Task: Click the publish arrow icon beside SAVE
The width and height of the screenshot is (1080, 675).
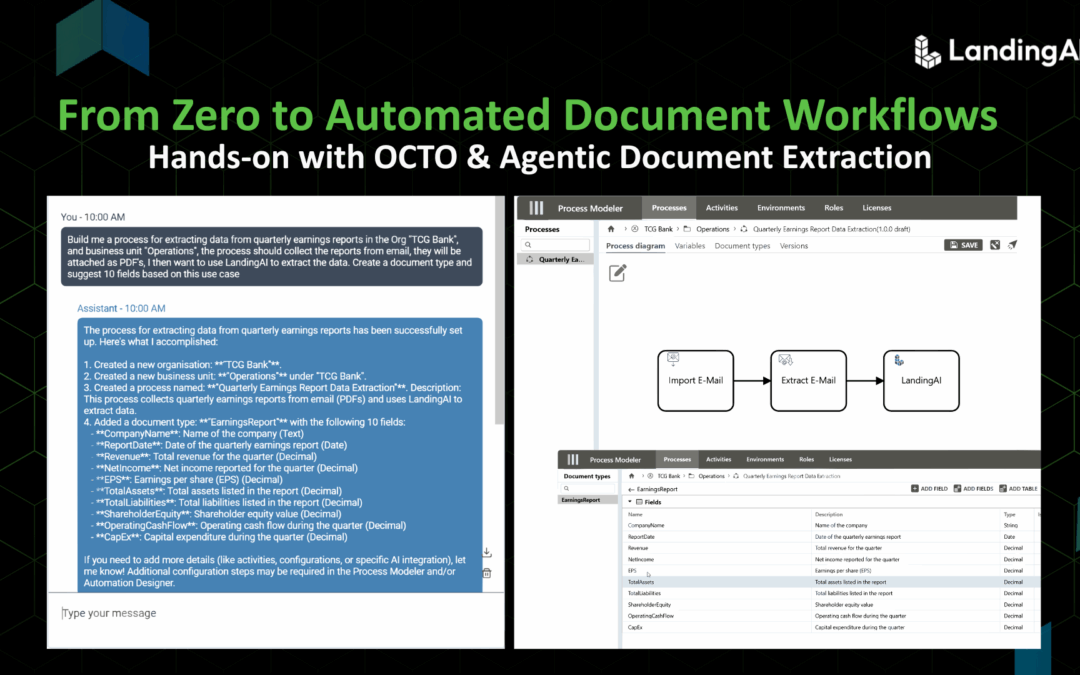Action: pos(1012,244)
